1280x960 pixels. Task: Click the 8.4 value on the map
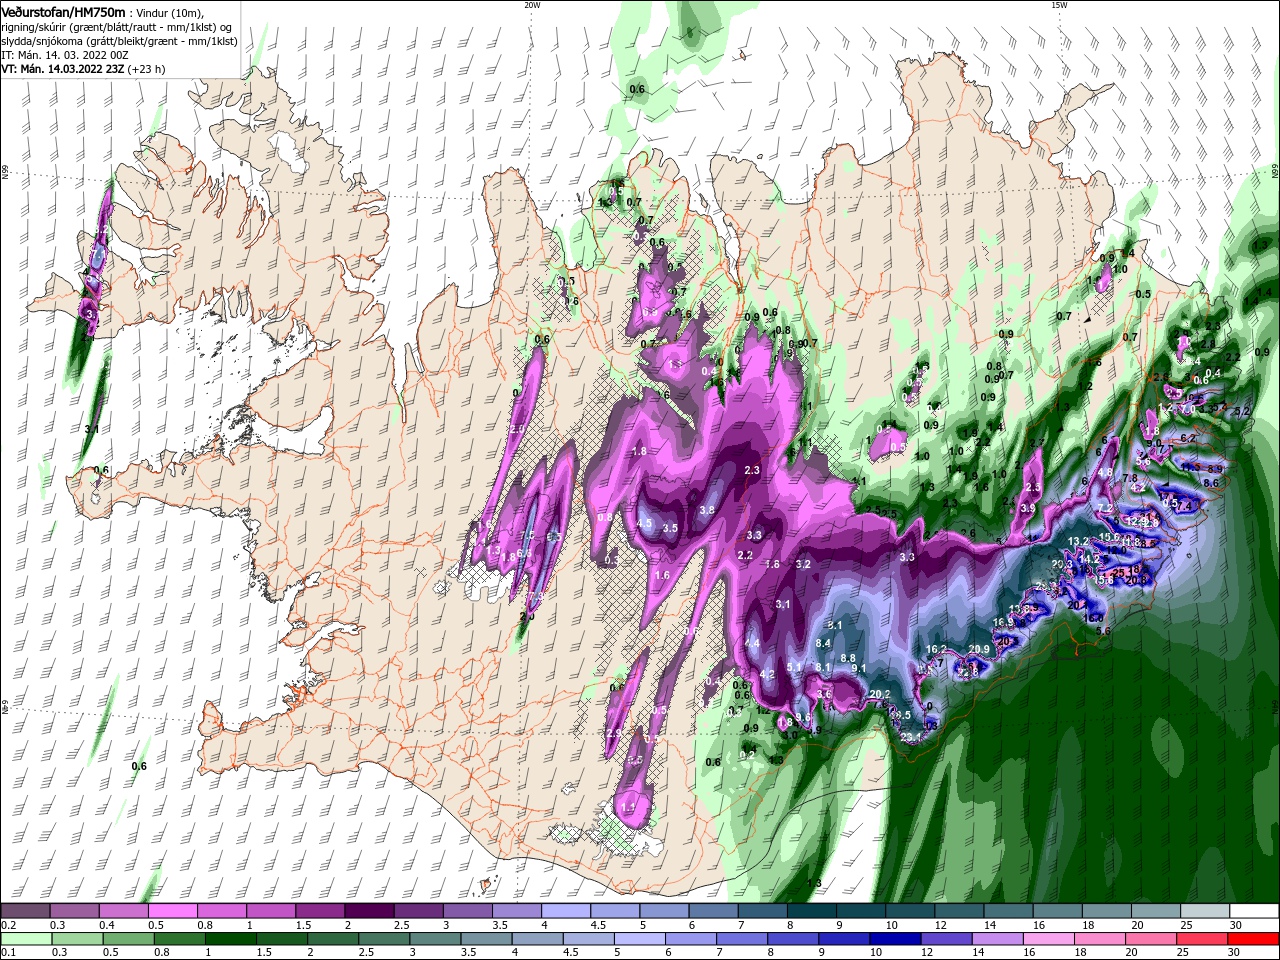pyautogui.click(x=824, y=642)
